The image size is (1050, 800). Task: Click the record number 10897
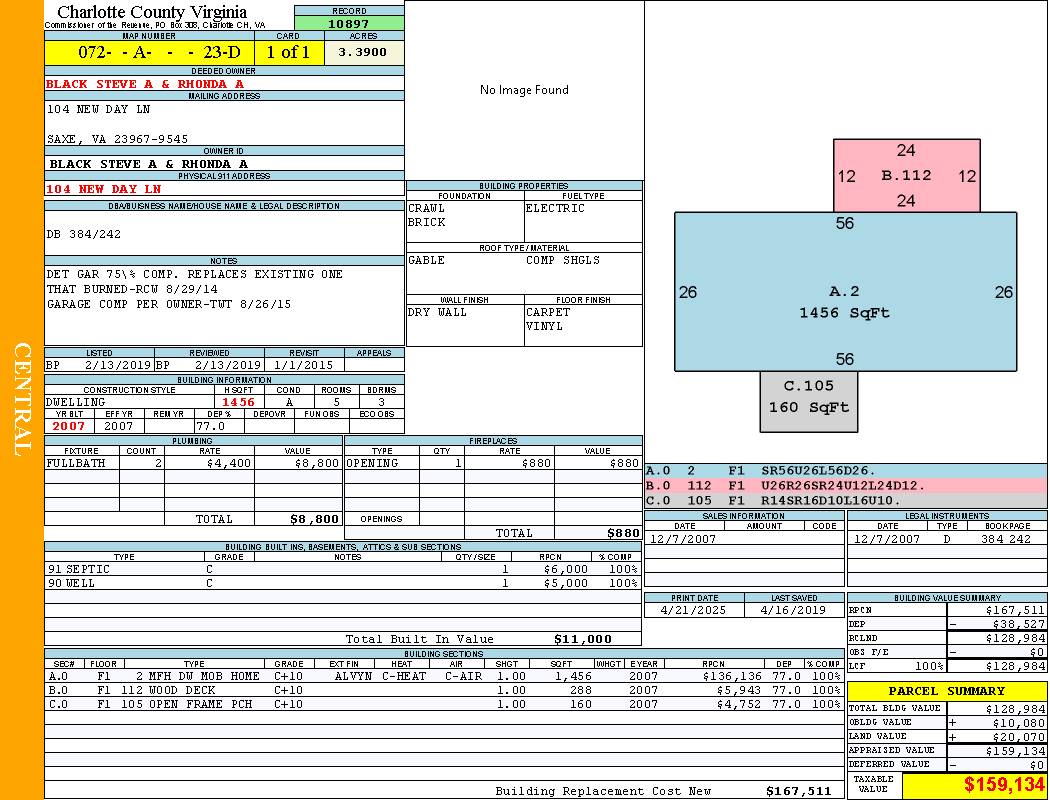pos(348,23)
